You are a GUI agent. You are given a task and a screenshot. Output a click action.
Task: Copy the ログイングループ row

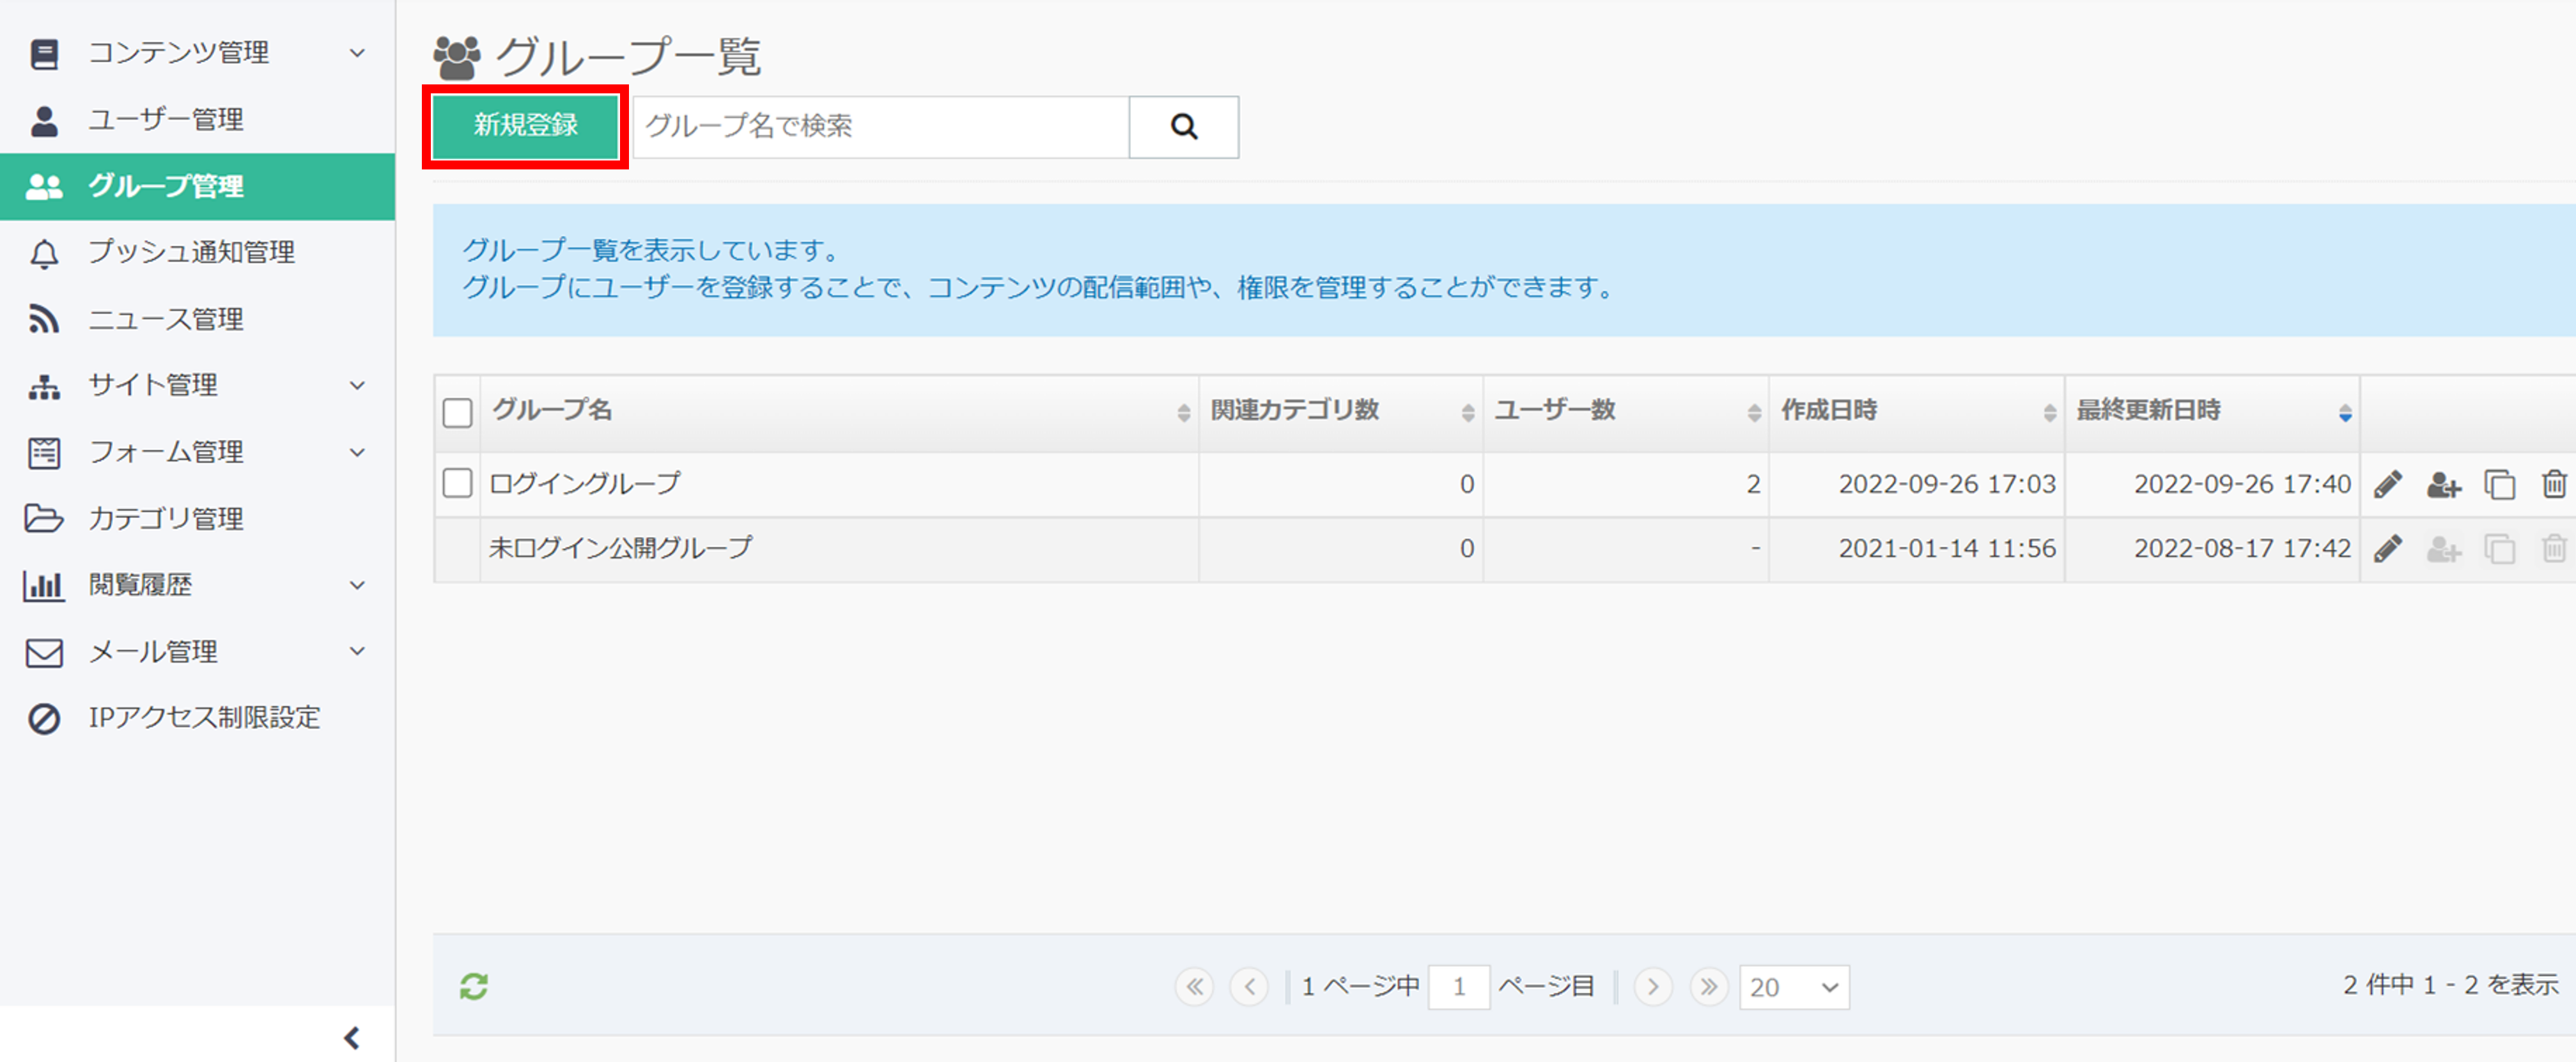(2499, 484)
